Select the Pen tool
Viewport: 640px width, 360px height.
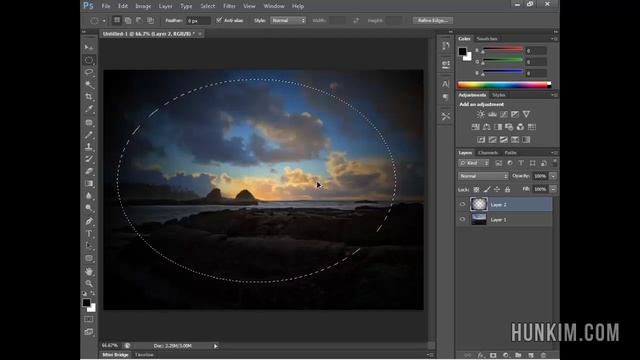tap(89, 221)
